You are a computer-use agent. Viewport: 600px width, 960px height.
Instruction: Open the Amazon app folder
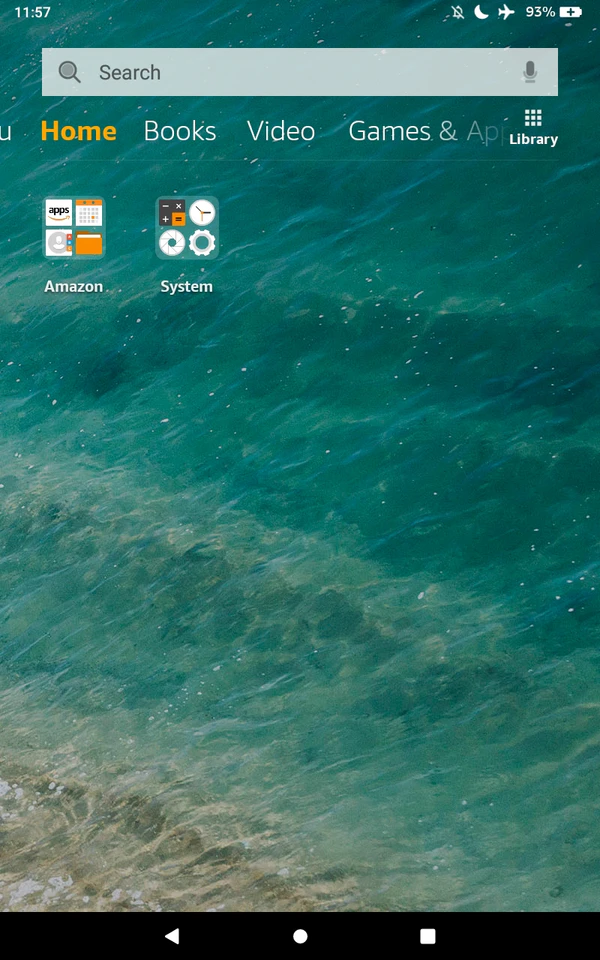[x=74, y=228]
